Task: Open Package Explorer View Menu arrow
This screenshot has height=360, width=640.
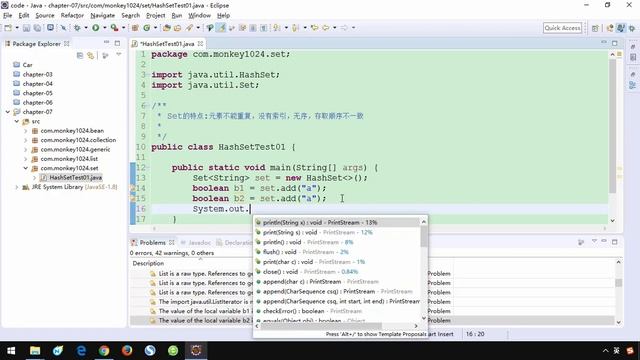Action: point(119,54)
